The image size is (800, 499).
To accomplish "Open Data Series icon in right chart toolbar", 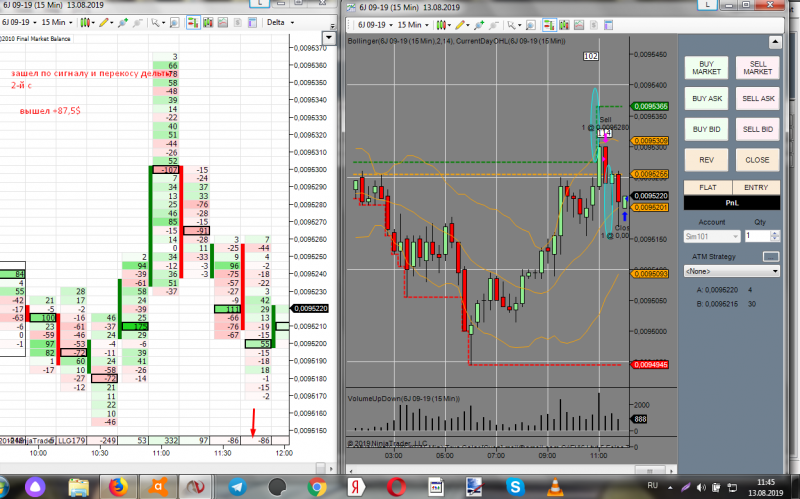I will tap(564, 25).
